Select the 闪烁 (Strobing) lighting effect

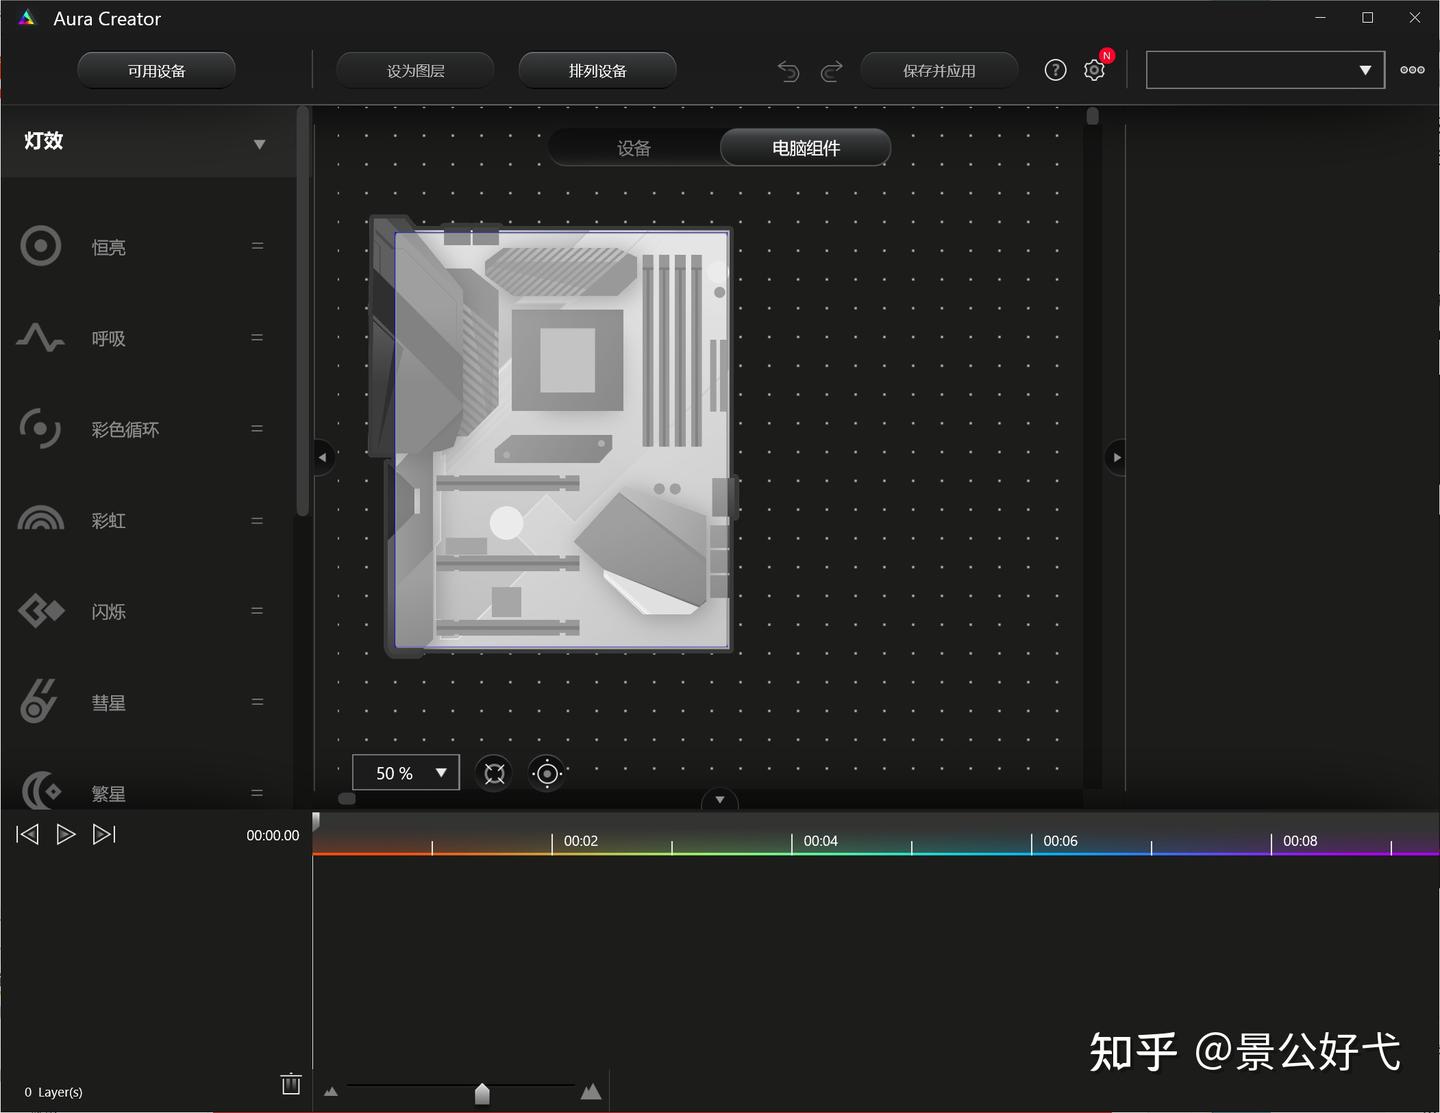coord(108,611)
